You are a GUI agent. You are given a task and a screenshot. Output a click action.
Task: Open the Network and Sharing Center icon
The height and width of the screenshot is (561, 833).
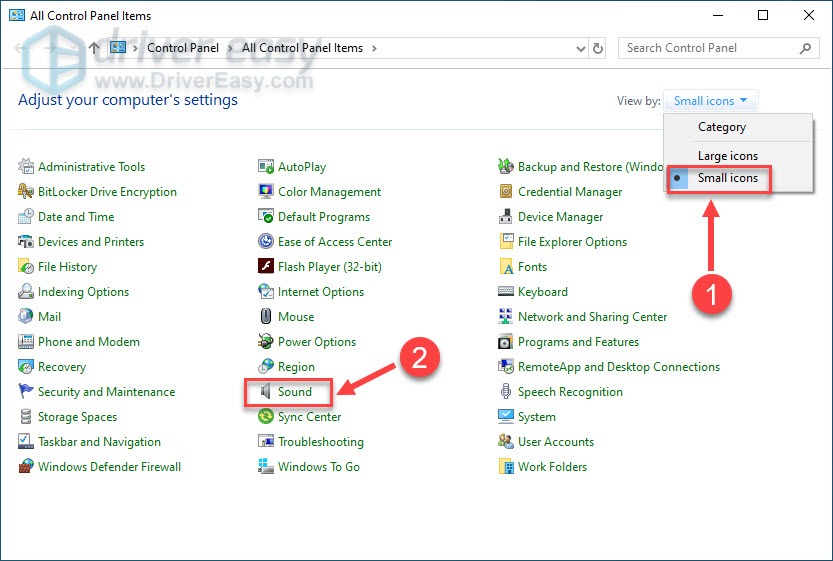click(x=507, y=317)
